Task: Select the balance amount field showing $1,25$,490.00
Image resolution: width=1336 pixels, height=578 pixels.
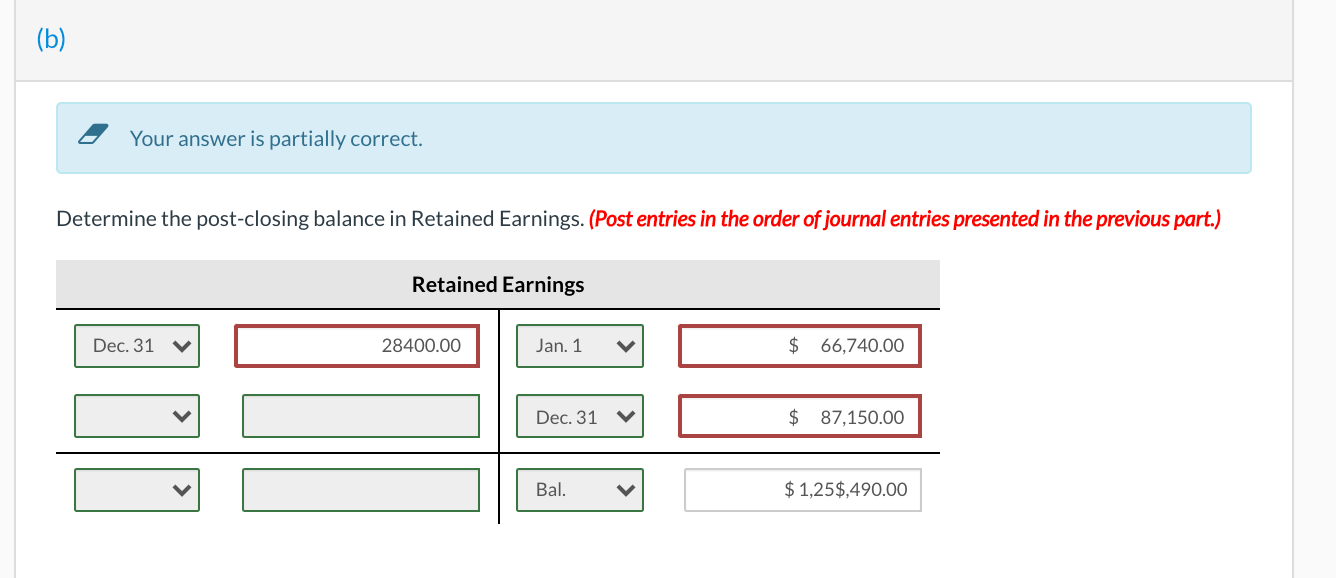Action: point(801,489)
